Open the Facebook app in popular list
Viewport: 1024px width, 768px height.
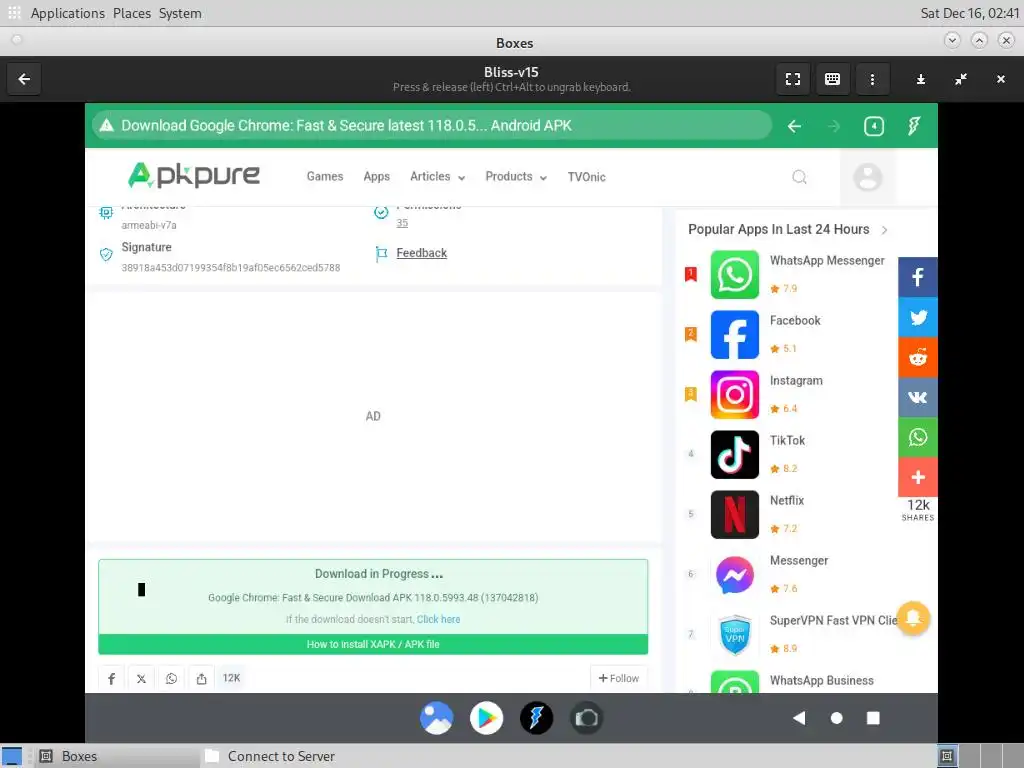tap(735, 334)
